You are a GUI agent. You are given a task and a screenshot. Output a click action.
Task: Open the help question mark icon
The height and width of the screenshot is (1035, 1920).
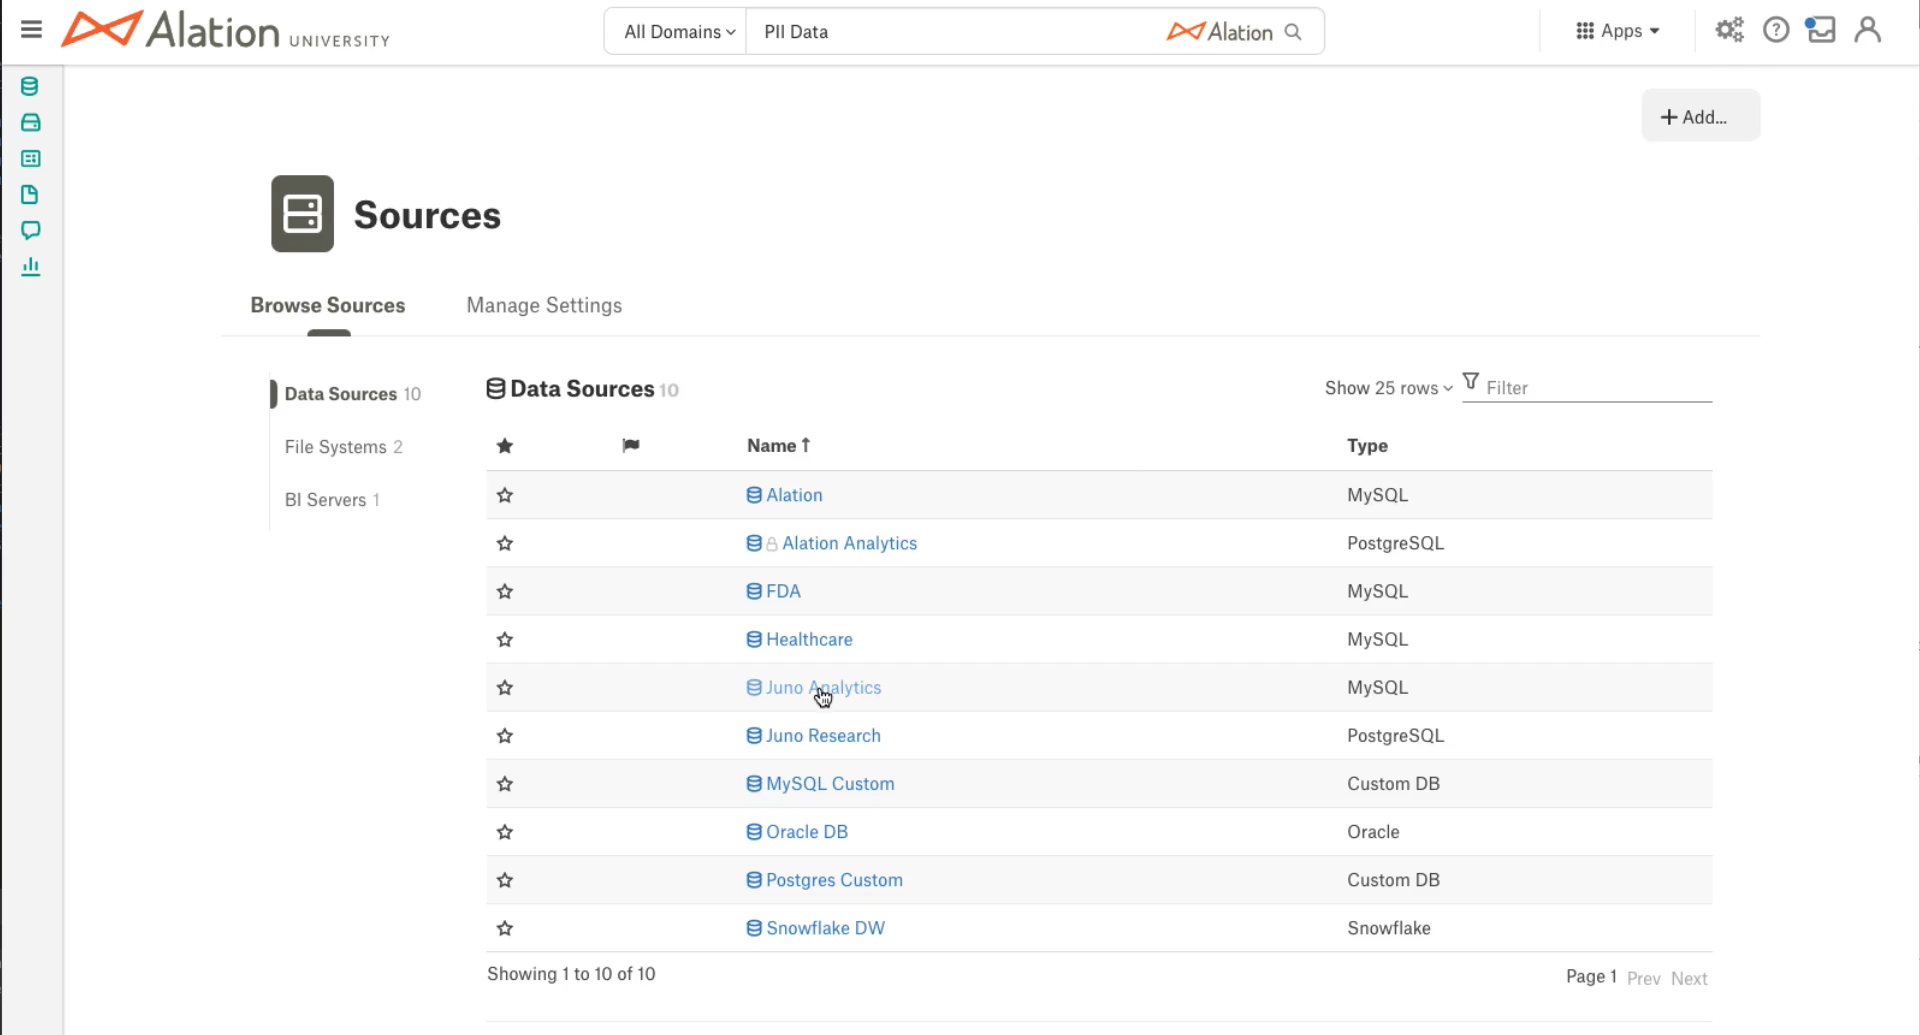point(1776,30)
